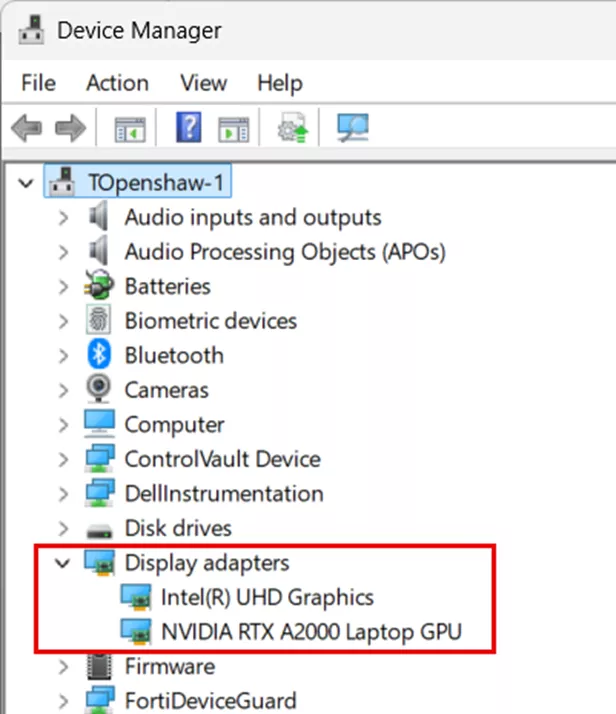This screenshot has width=616, height=714.
Task: Click the Firmware chip icon
Action: pyautogui.click(x=99, y=666)
